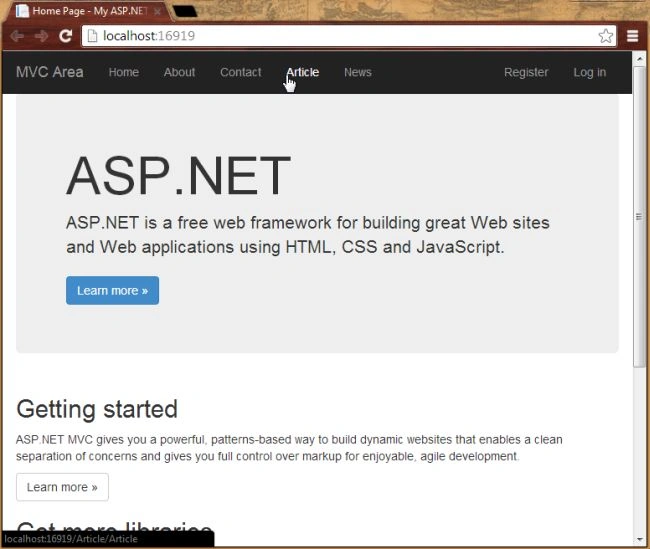Click the scrollbar up arrow

639,59
